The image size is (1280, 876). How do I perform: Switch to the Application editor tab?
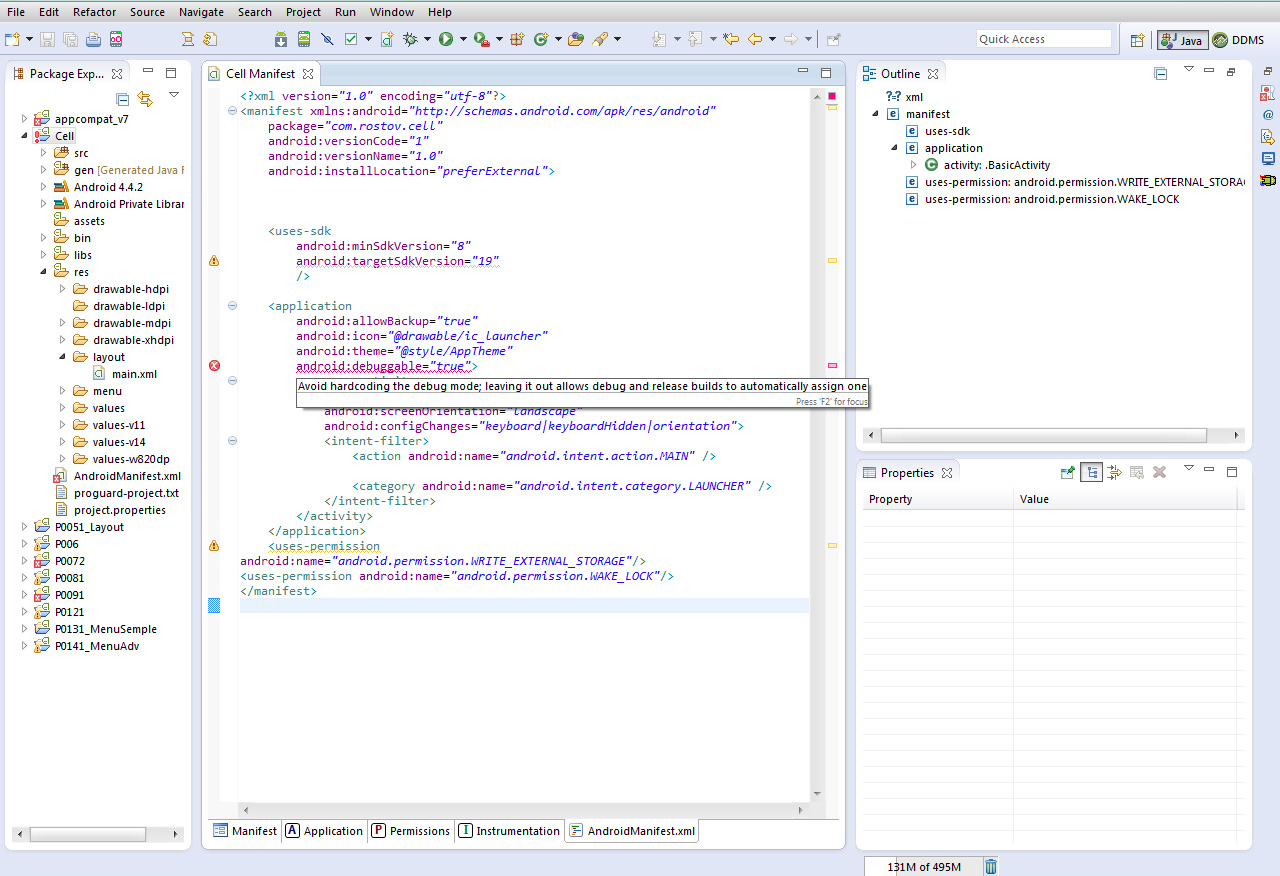324,831
